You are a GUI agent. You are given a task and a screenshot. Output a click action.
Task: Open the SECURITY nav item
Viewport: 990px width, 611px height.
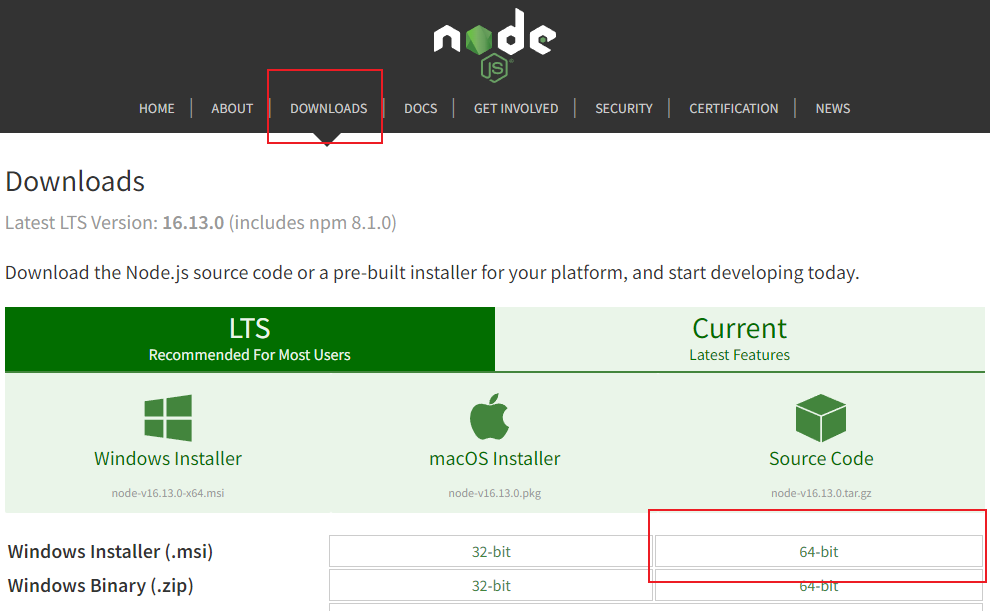point(624,109)
